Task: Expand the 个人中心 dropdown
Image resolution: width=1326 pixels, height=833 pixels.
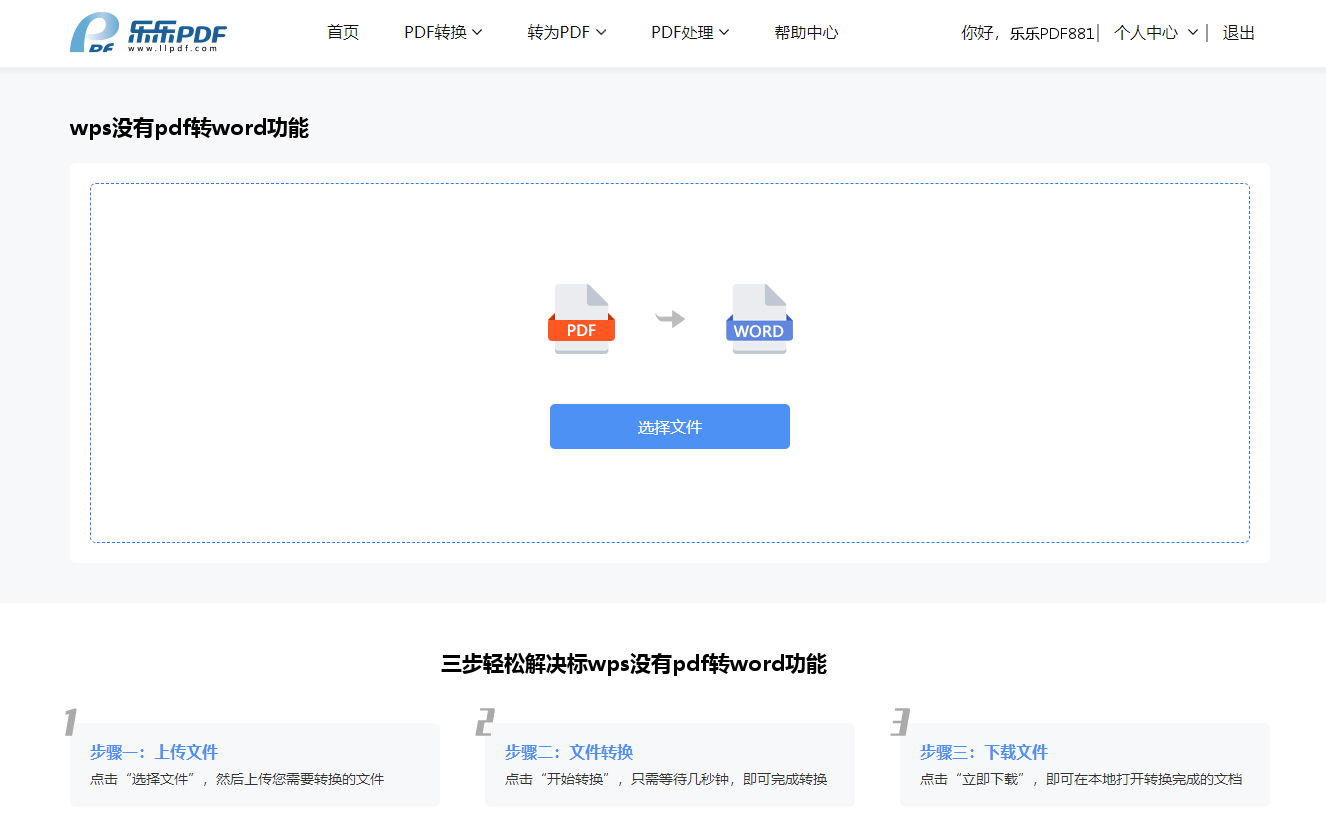Action: tap(1156, 33)
